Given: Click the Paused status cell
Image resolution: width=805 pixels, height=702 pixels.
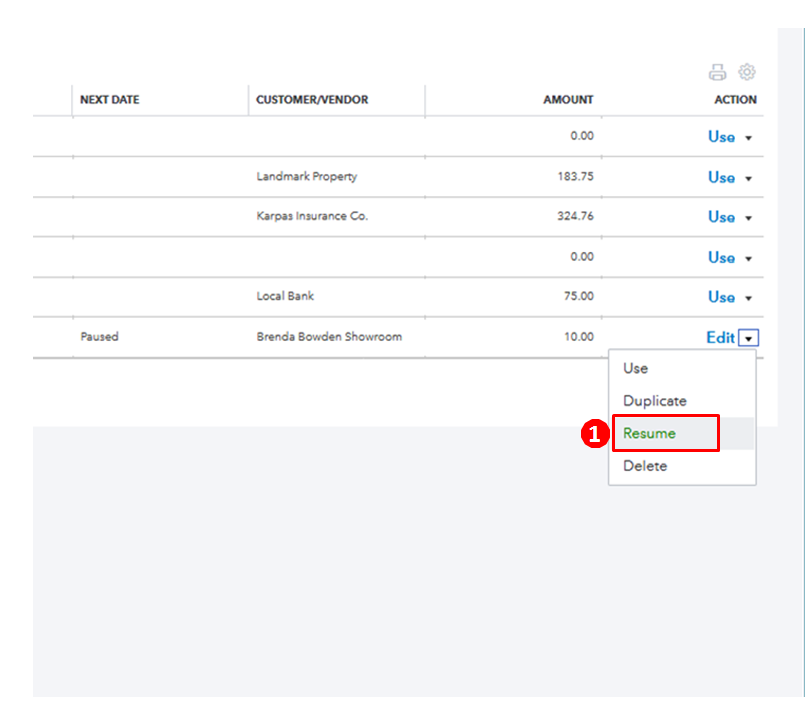Looking at the screenshot, I should pyautogui.click(x=99, y=337).
